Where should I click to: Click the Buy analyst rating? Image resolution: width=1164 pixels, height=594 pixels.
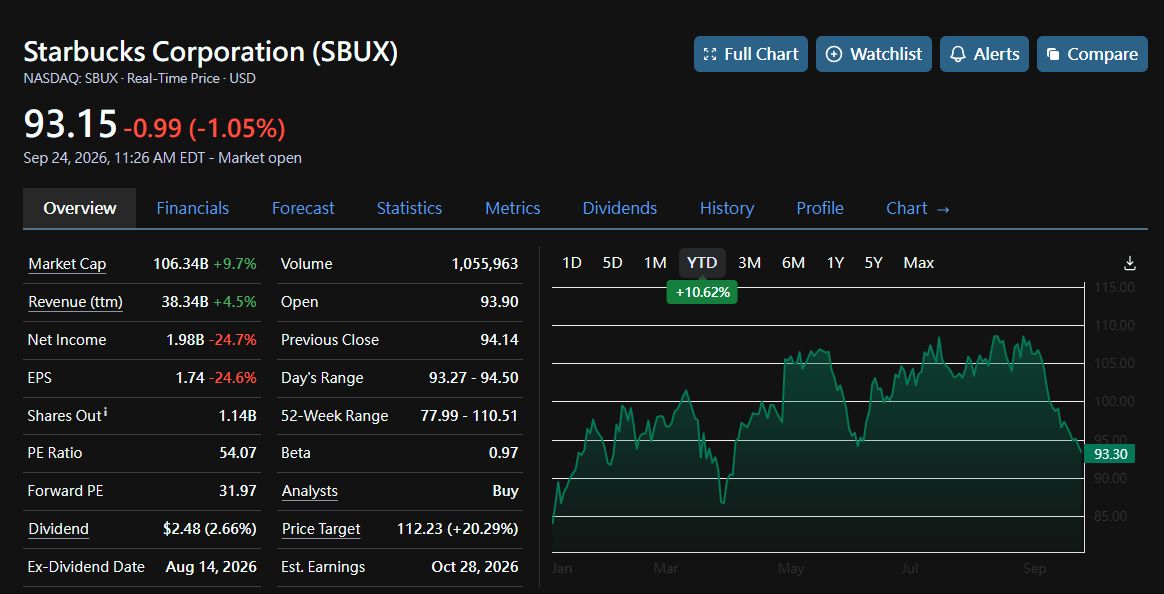506,491
